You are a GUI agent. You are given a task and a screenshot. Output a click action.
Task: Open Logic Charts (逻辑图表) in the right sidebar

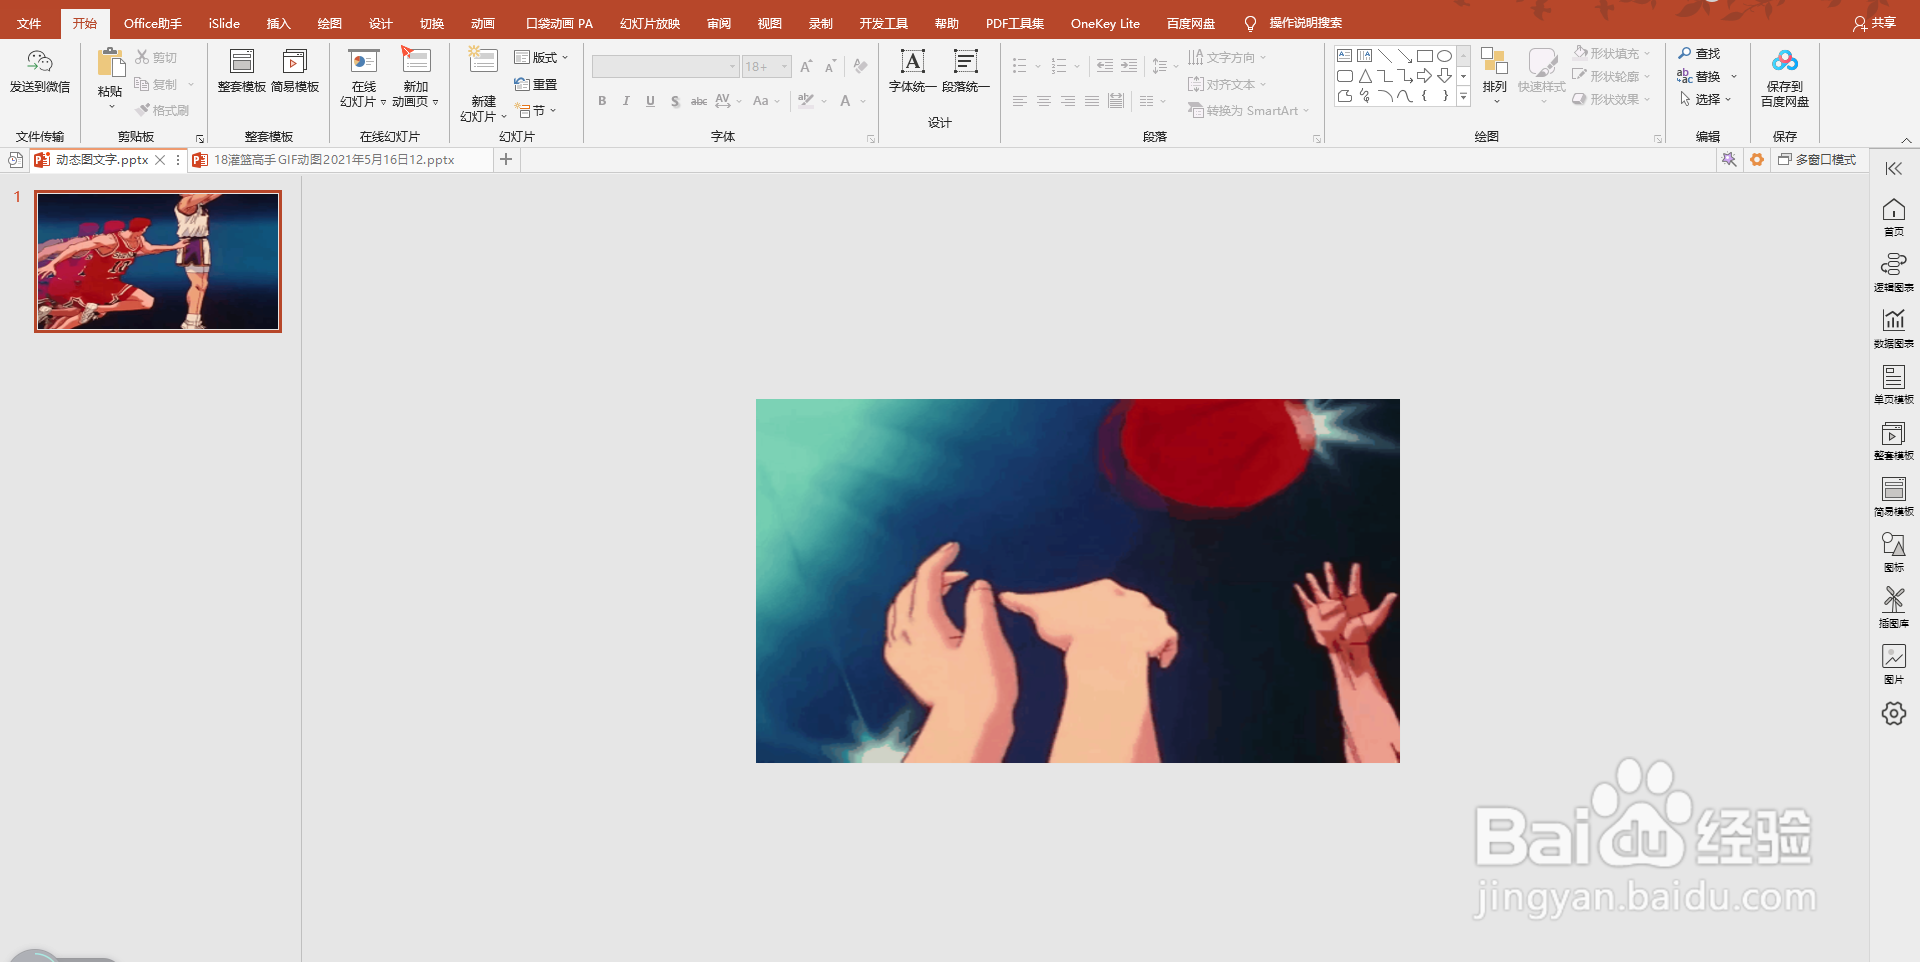coord(1894,272)
